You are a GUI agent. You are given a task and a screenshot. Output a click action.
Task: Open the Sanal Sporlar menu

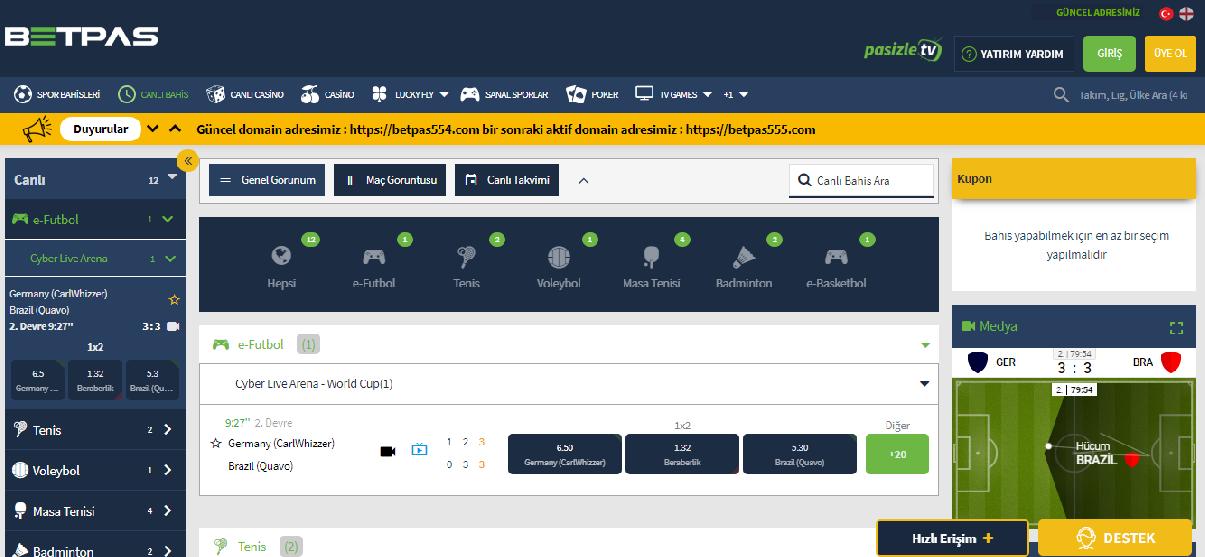(504, 94)
